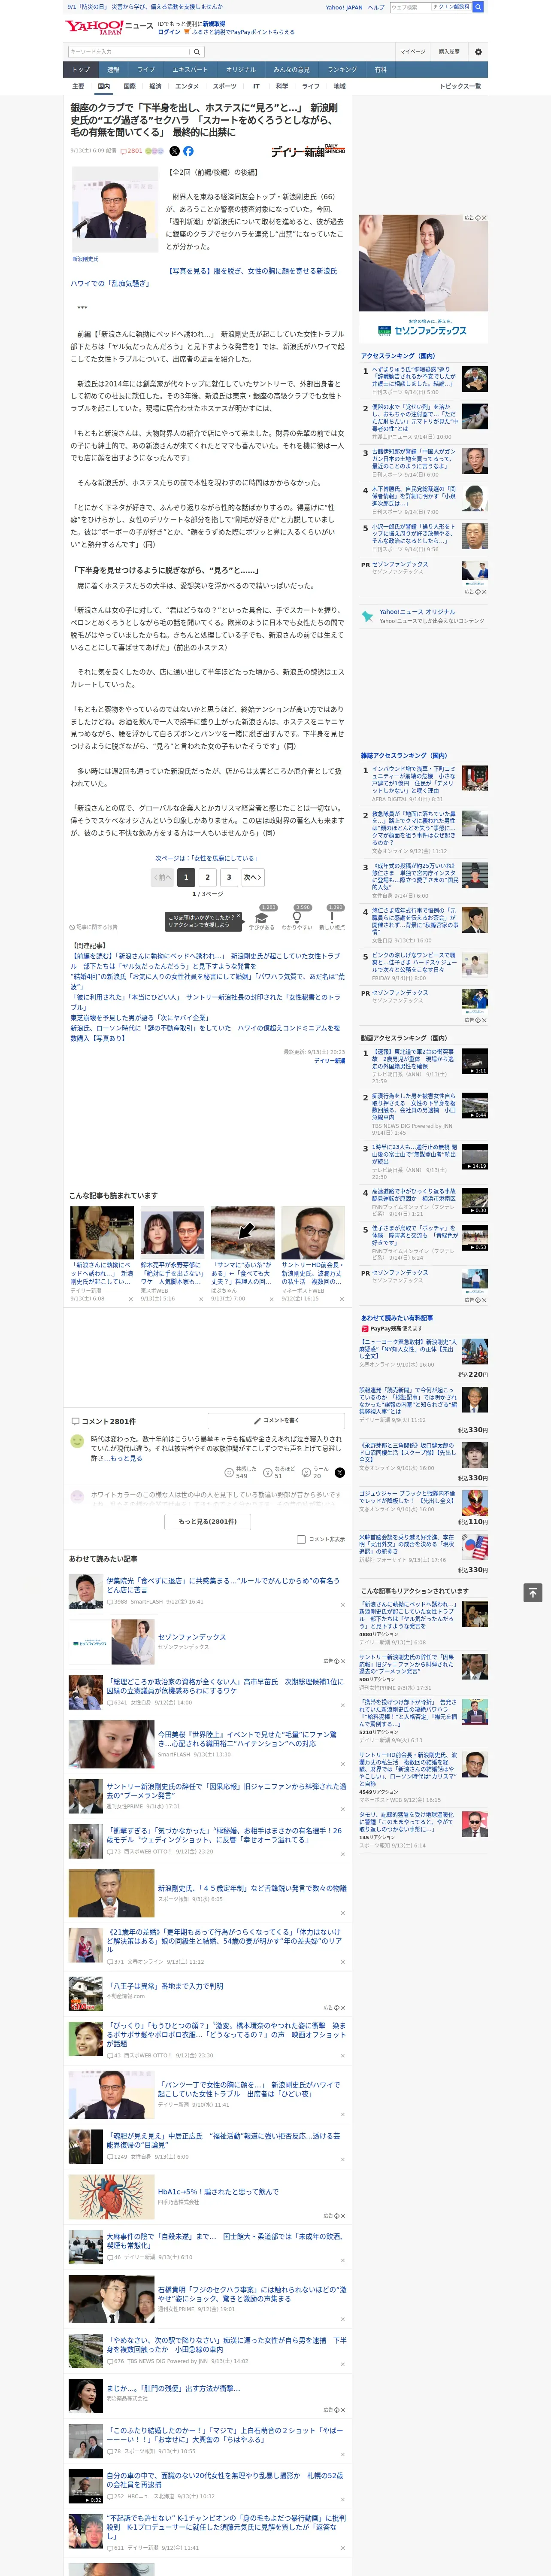The width and height of the screenshot is (551, 2576).
Task: Share article via Facebook icon under headline
Action: click(x=188, y=151)
